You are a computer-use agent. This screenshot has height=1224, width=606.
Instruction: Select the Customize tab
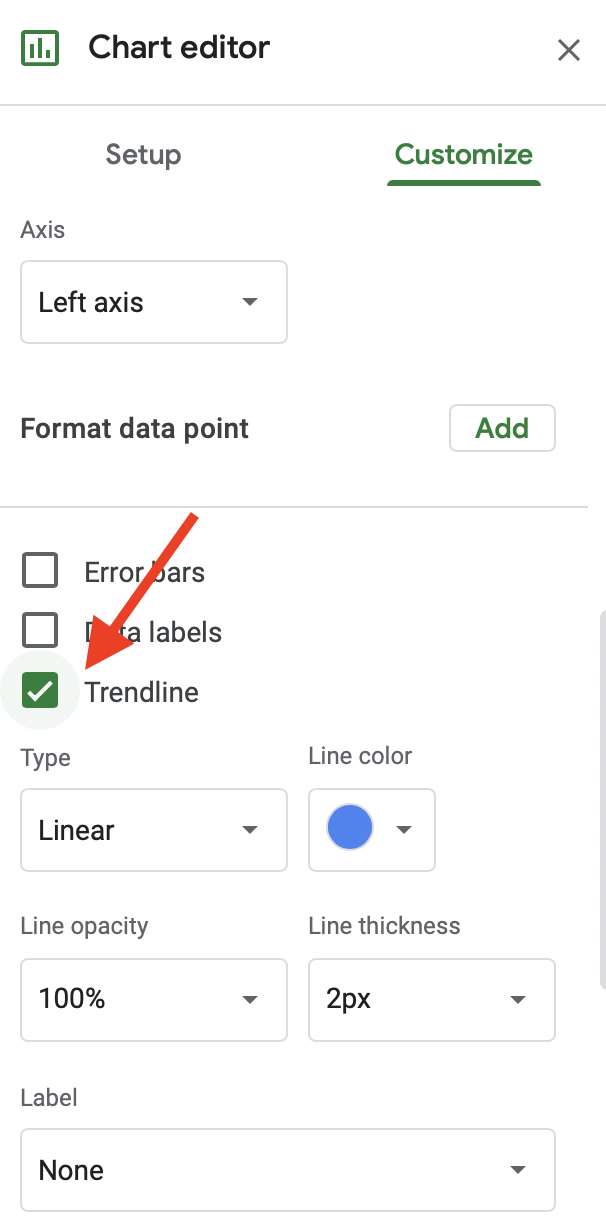[463, 155]
